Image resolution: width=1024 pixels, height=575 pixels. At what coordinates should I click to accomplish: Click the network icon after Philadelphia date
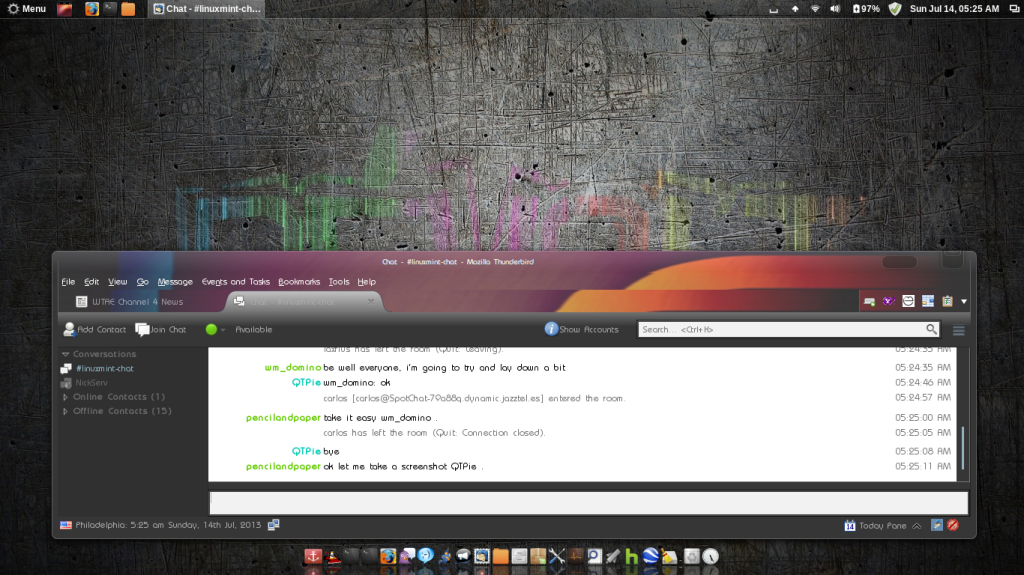pyautogui.click(x=274, y=525)
